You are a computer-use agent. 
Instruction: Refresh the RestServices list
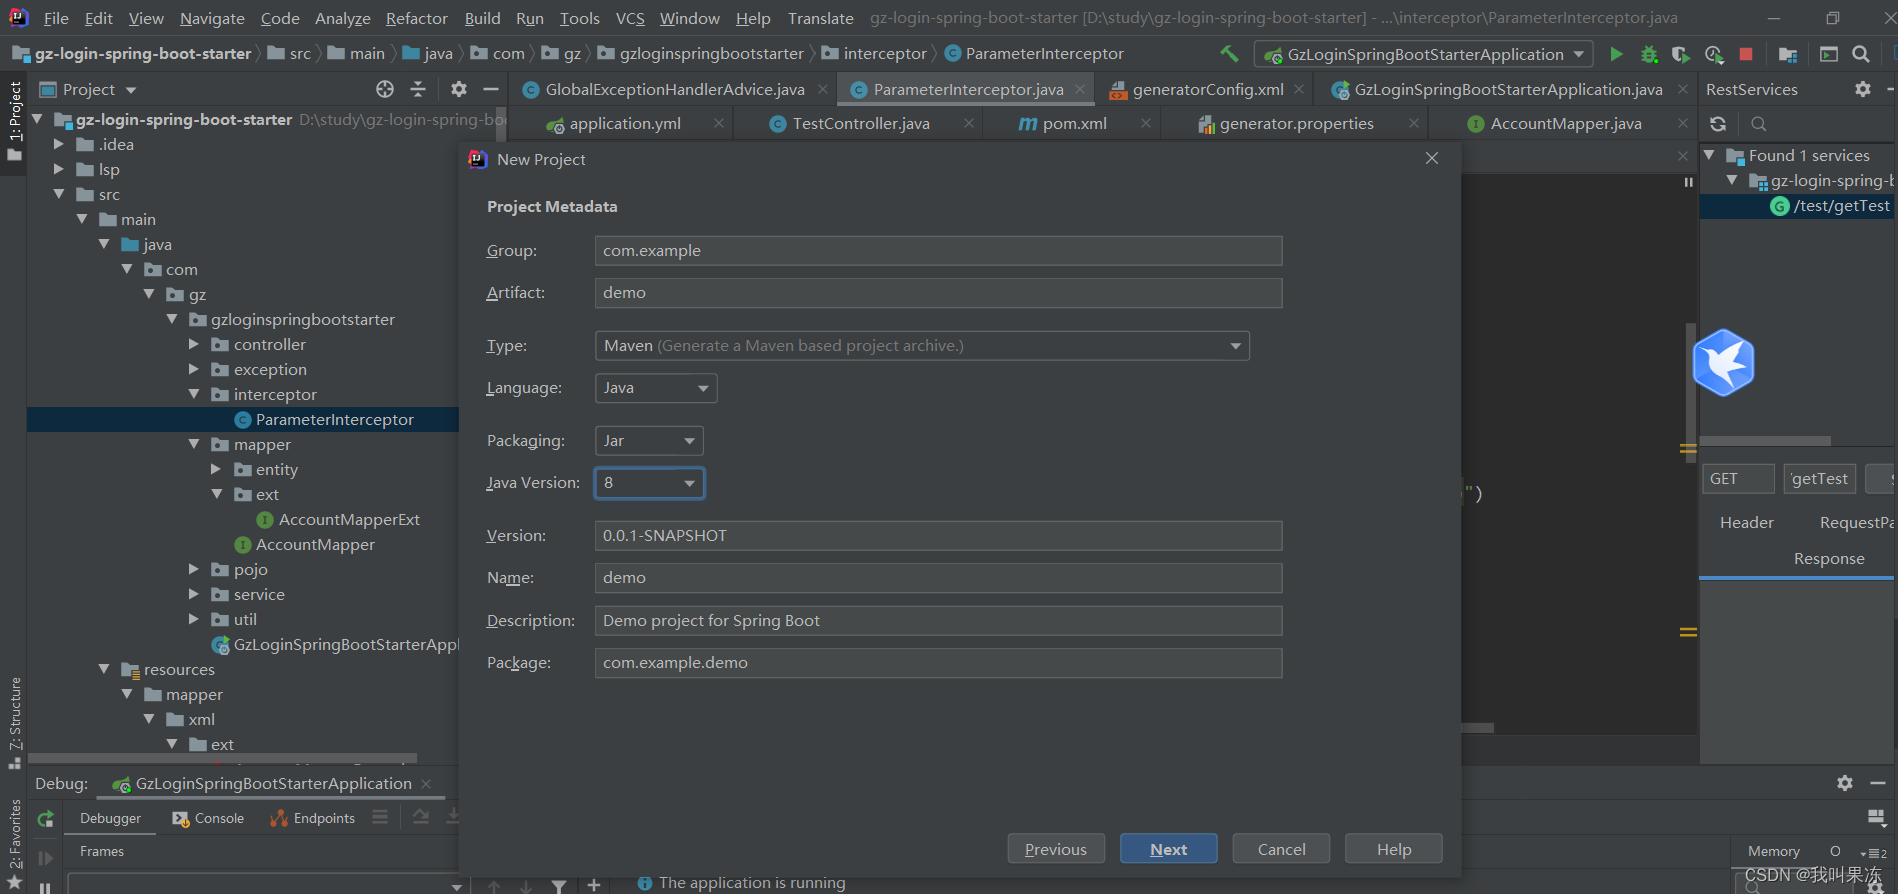coord(1718,124)
